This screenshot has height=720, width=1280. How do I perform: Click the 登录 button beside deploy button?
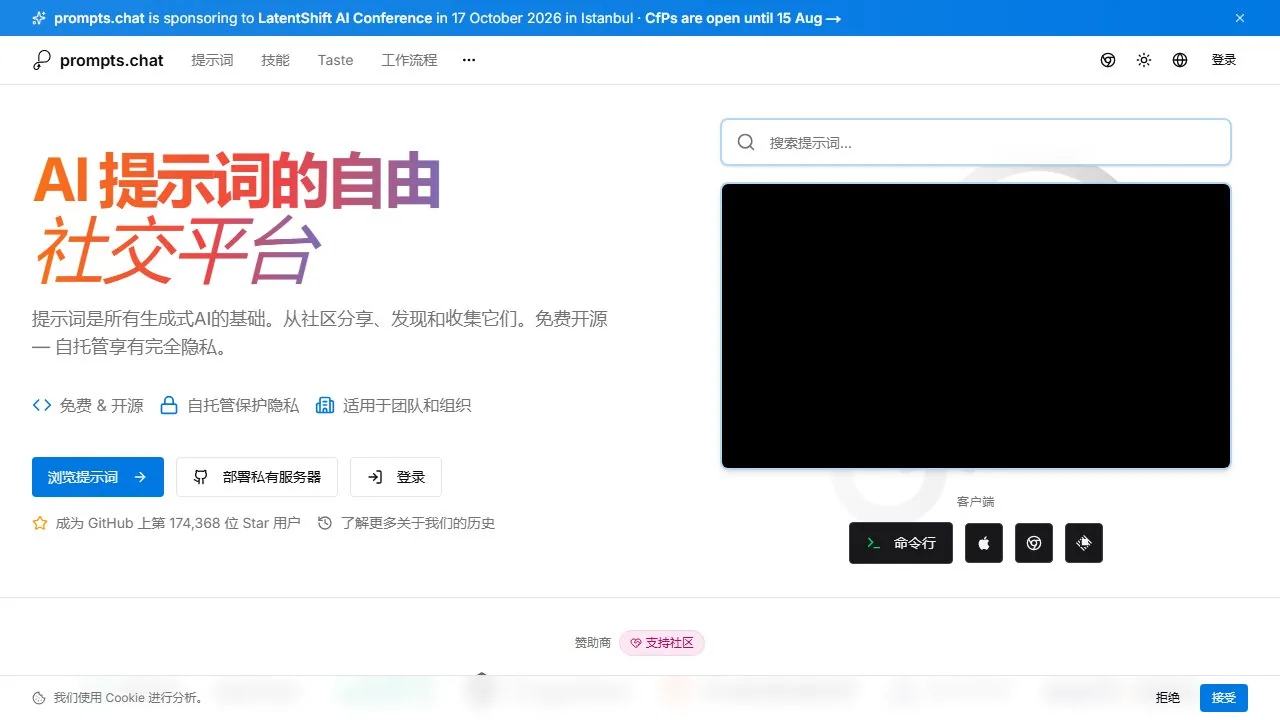coord(396,477)
